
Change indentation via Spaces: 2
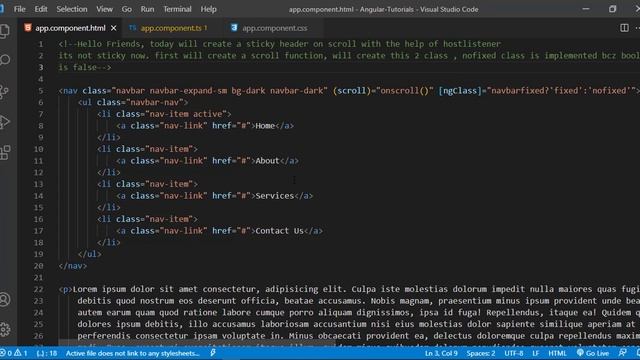coord(481,353)
